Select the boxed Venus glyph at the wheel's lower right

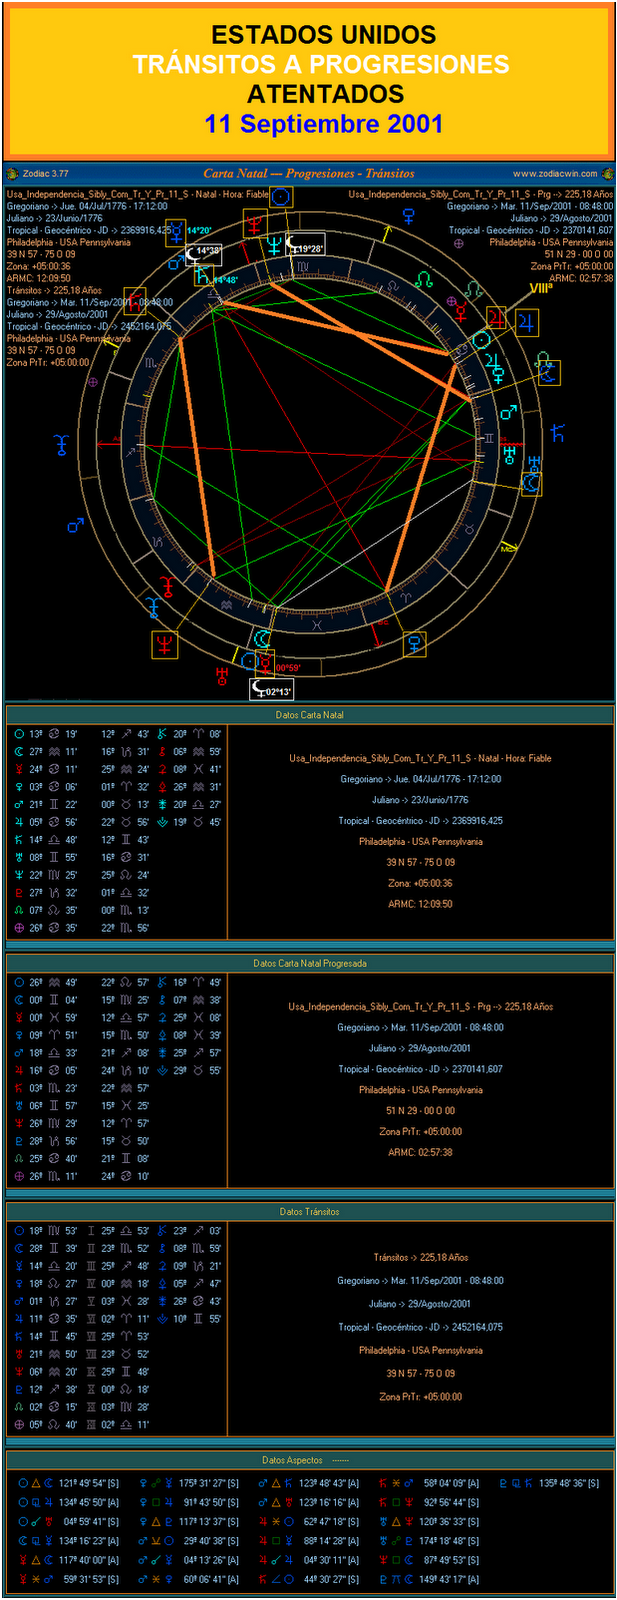[x=415, y=644]
